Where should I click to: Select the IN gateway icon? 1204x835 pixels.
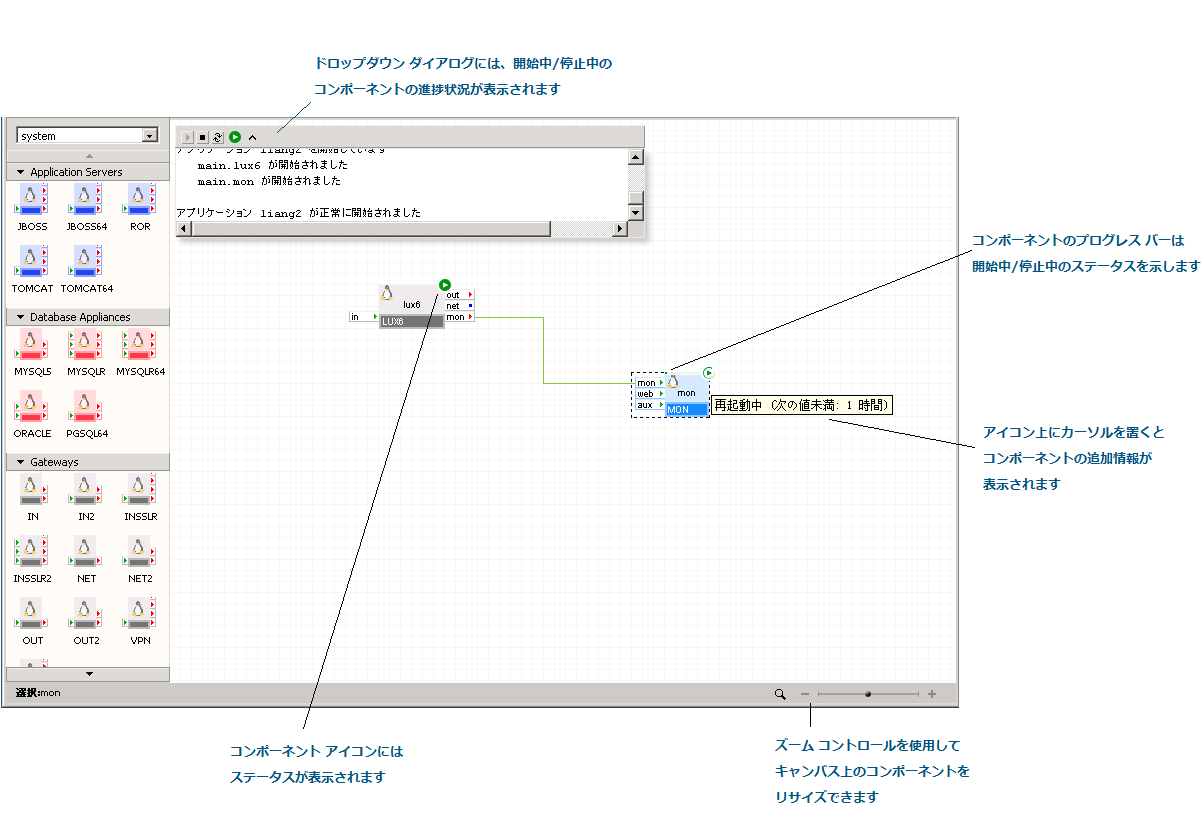(x=32, y=490)
